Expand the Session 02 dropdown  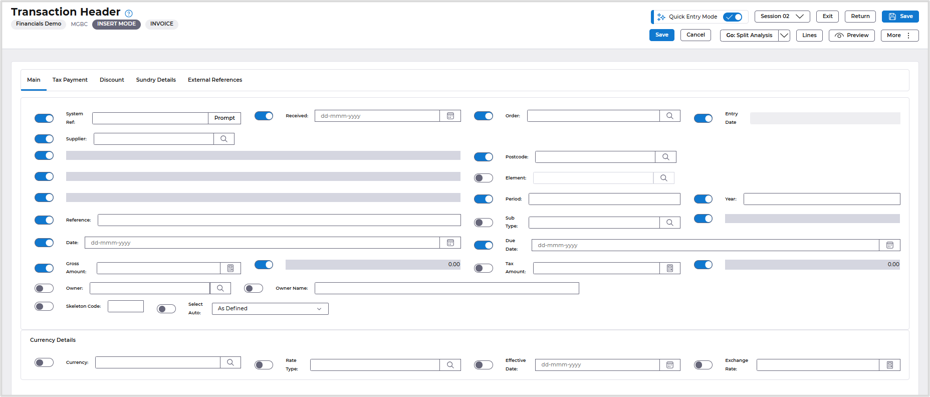click(x=782, y=17)
